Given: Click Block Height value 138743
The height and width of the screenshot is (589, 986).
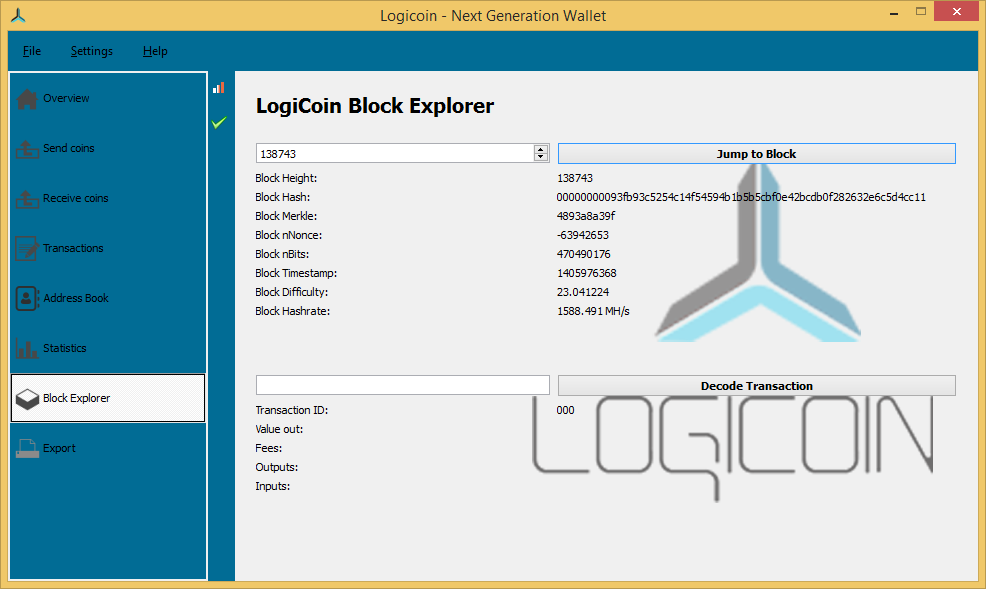Looking at the screenshot, I should [575, 179].
